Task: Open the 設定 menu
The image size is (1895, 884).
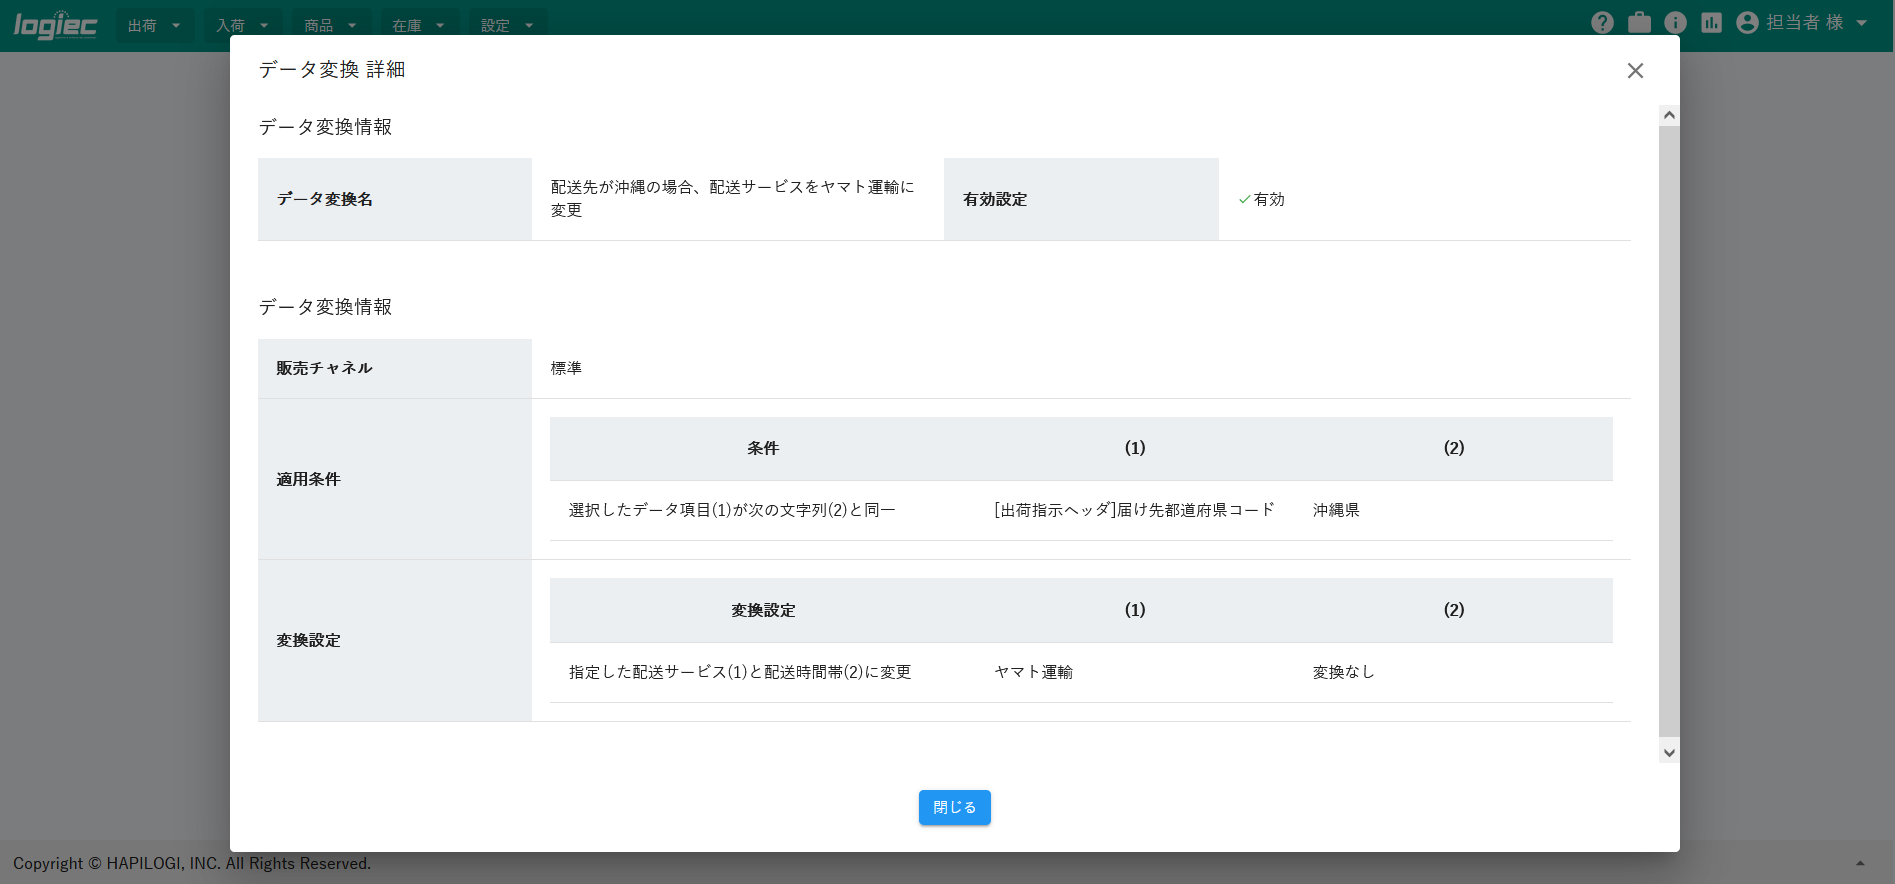Action: pos(507,26)
